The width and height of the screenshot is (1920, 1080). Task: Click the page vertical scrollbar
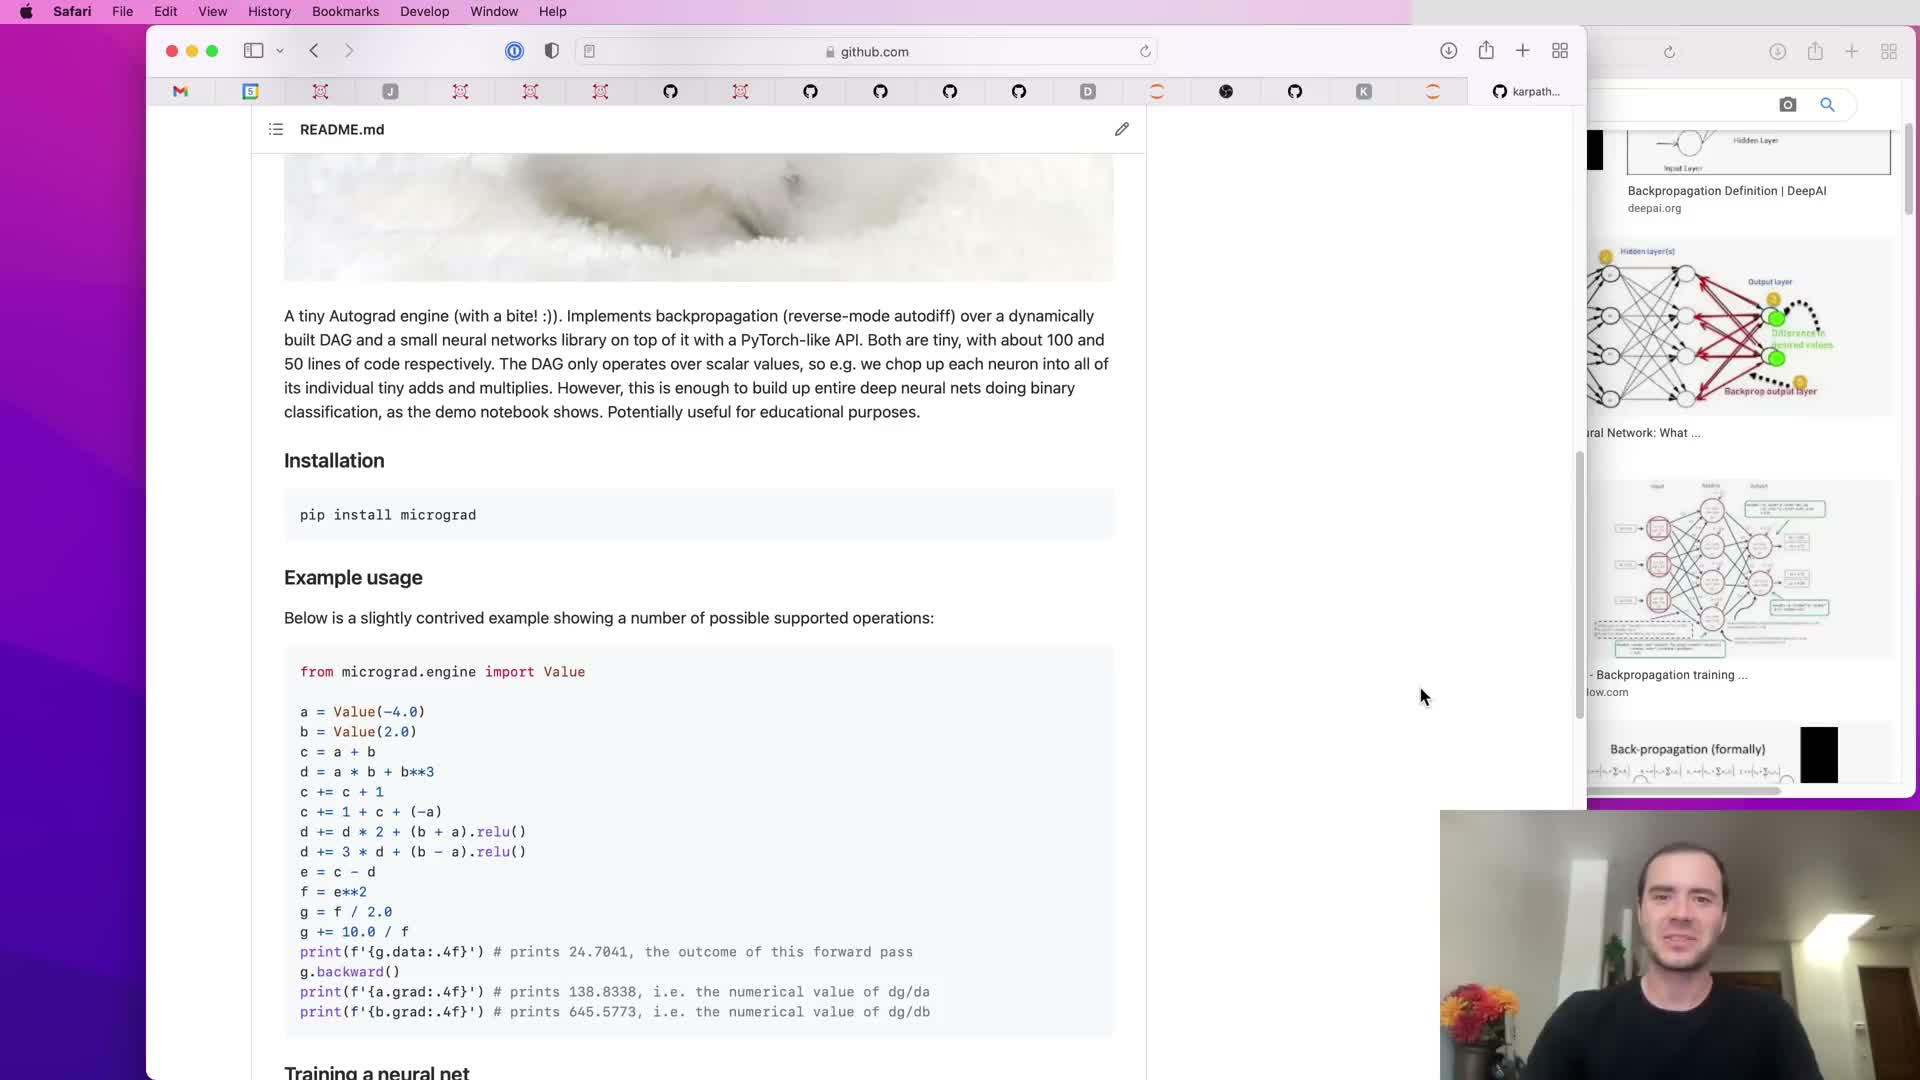point(1579,585)
